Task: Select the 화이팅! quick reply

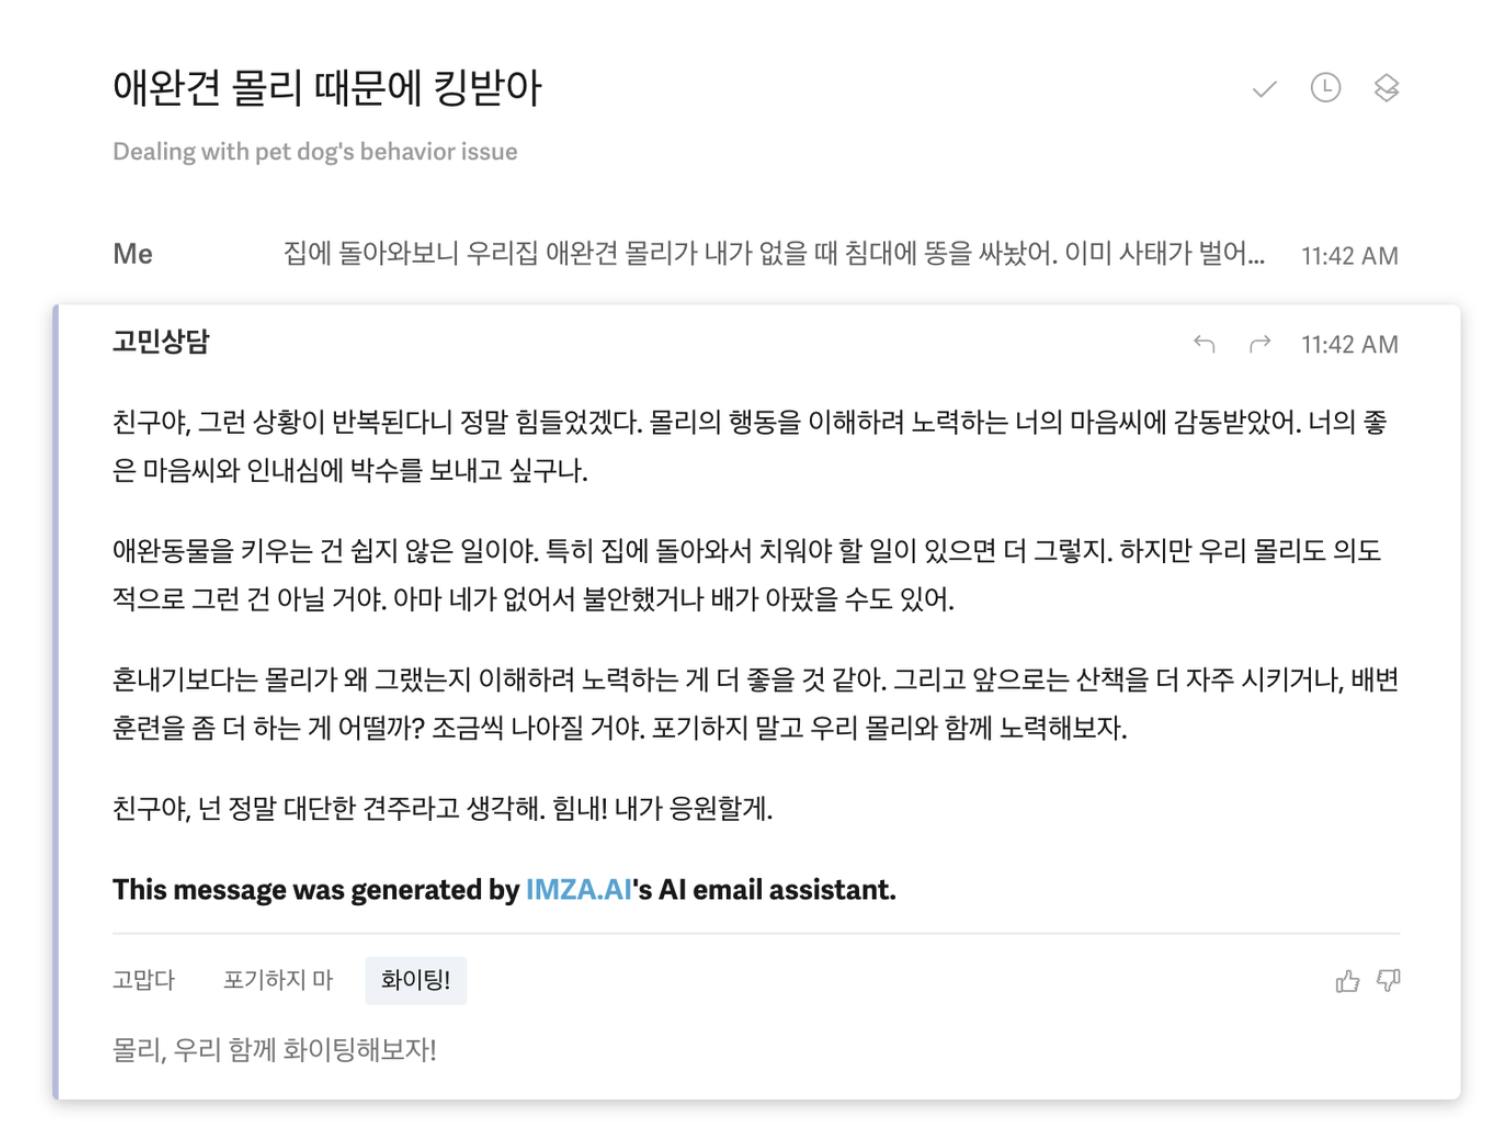Action: coord(415,980)
